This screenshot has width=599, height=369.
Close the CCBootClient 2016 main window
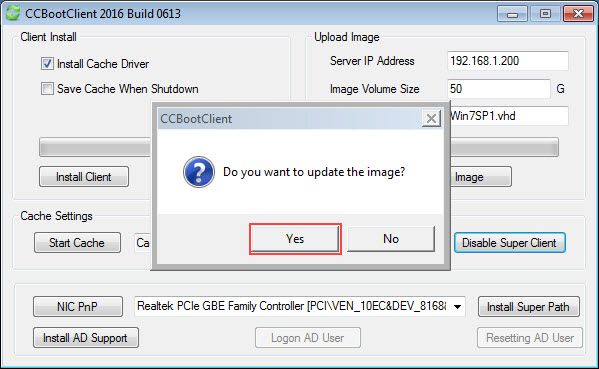pyautogui.click(x=578, y=14)
